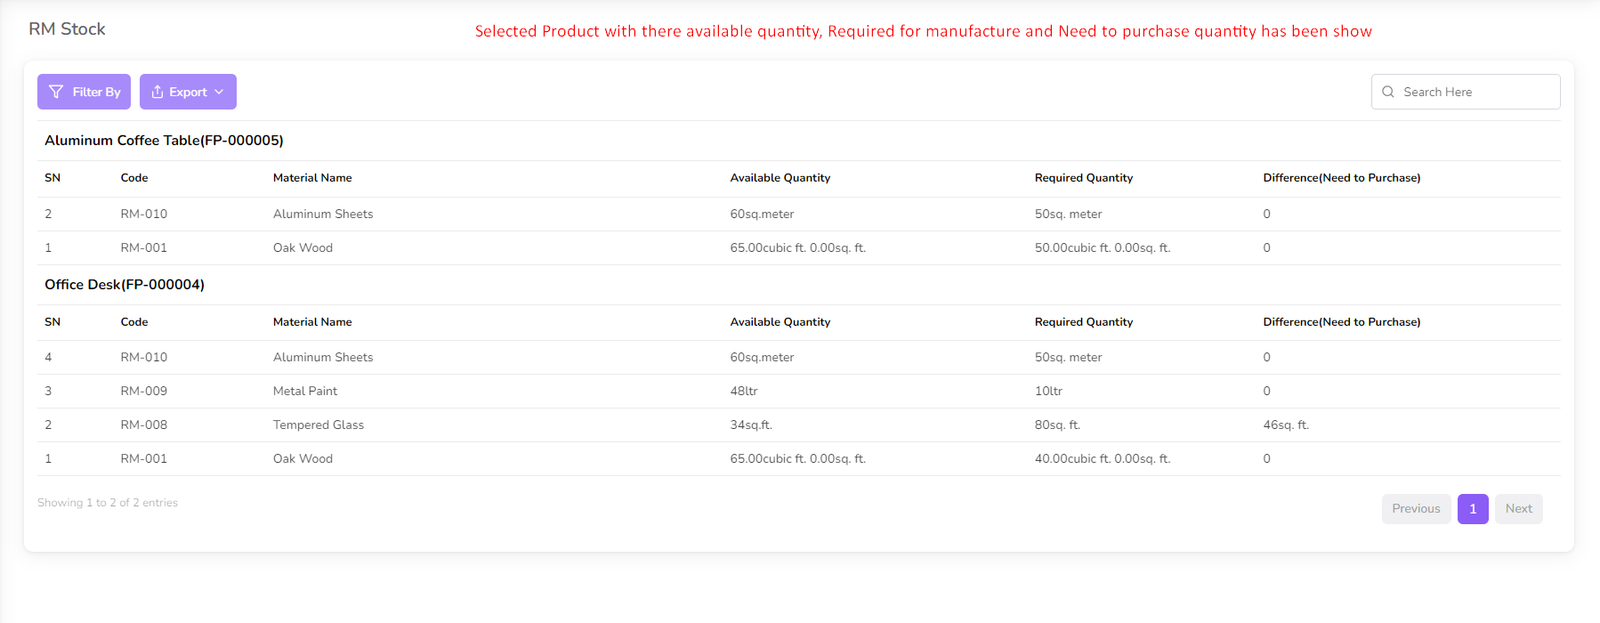Image resolution: width=1600 pixels, height=623 pixels.
Task: Select the Tempered Glass row
Action: 318,425
